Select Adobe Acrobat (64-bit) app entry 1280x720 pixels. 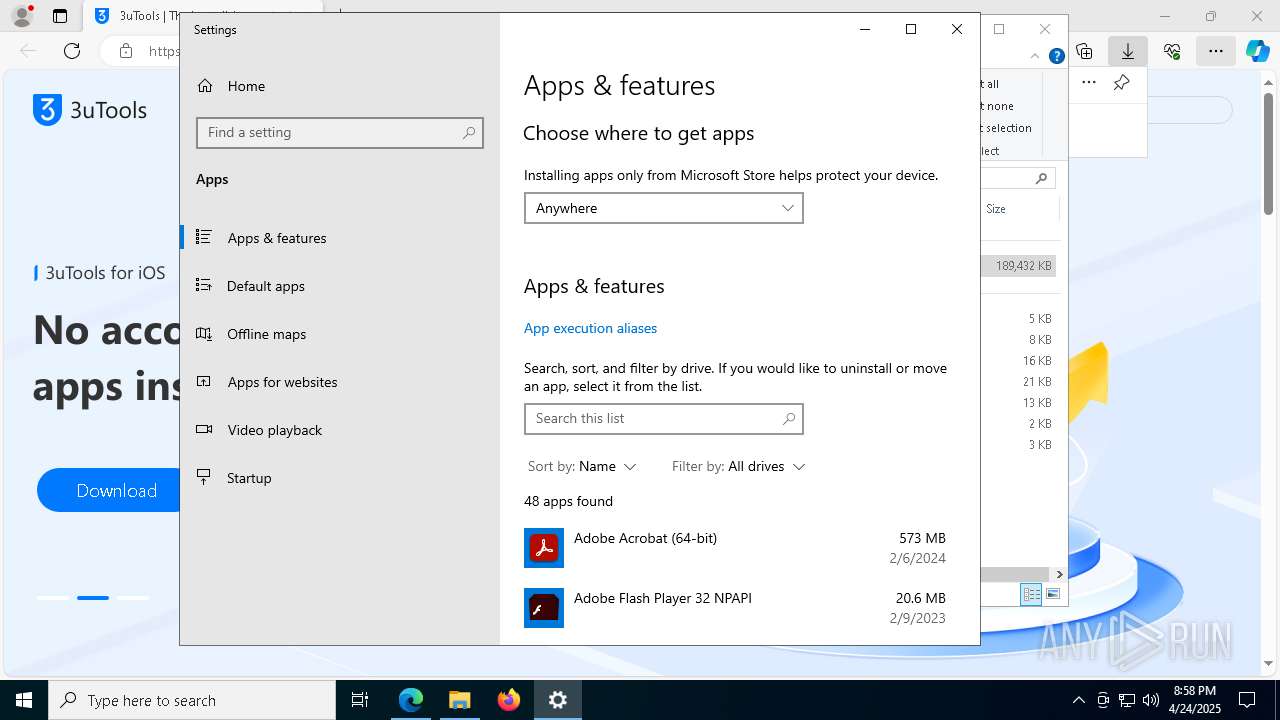[x=735, y=548]
